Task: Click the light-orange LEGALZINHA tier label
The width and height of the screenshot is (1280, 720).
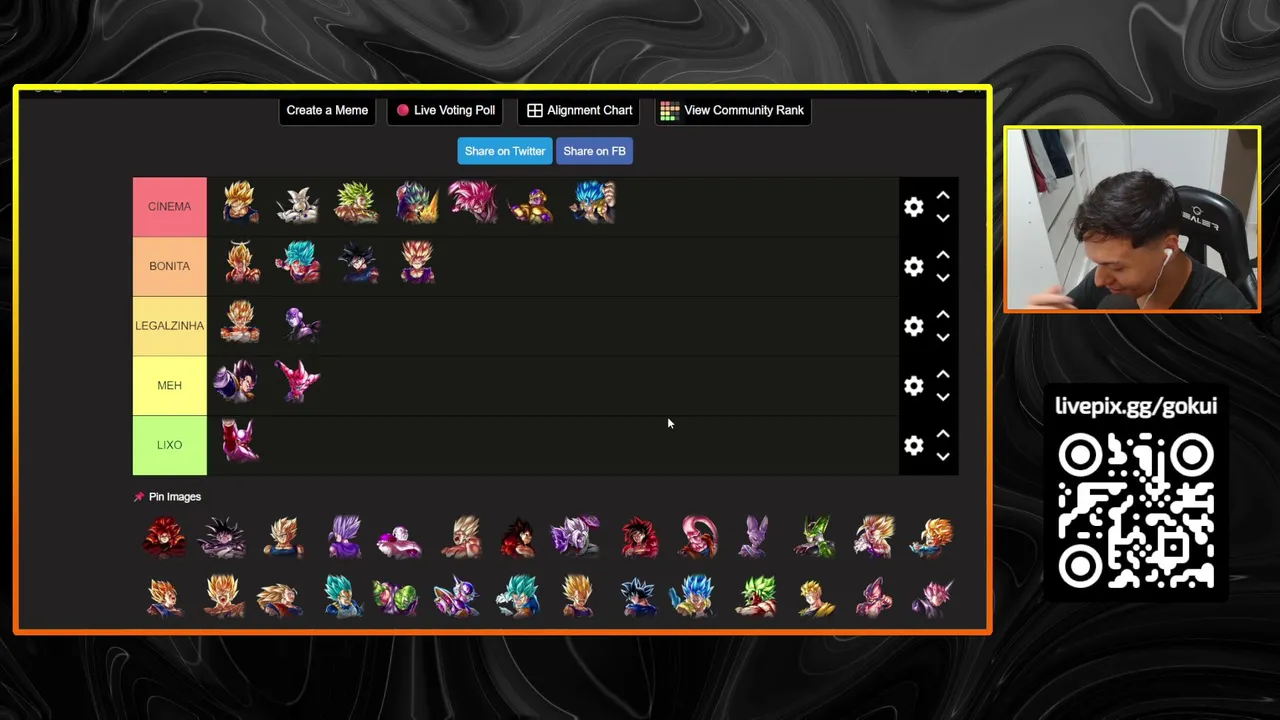Action: tap(169, 326)
